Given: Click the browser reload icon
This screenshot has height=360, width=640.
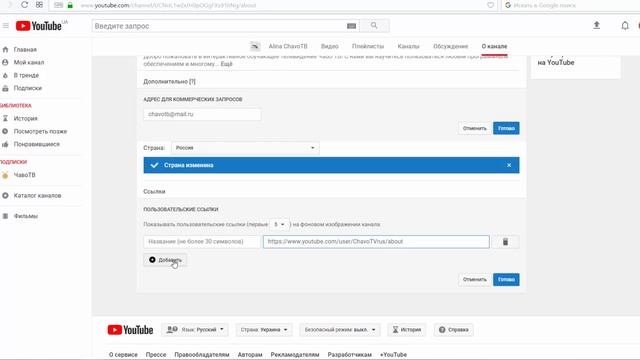Looking at the screenshot, I should point(24,5).
